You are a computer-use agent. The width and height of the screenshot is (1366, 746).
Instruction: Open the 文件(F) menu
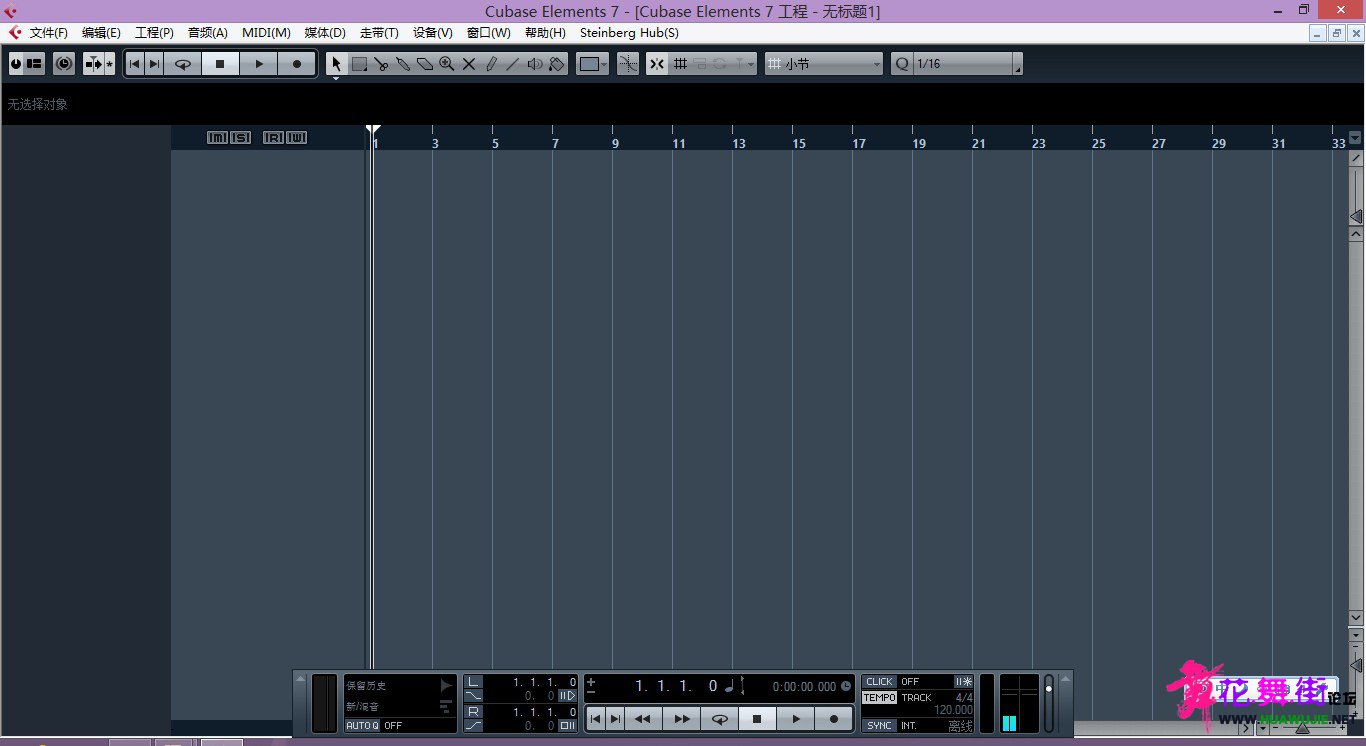click(49, 33)
